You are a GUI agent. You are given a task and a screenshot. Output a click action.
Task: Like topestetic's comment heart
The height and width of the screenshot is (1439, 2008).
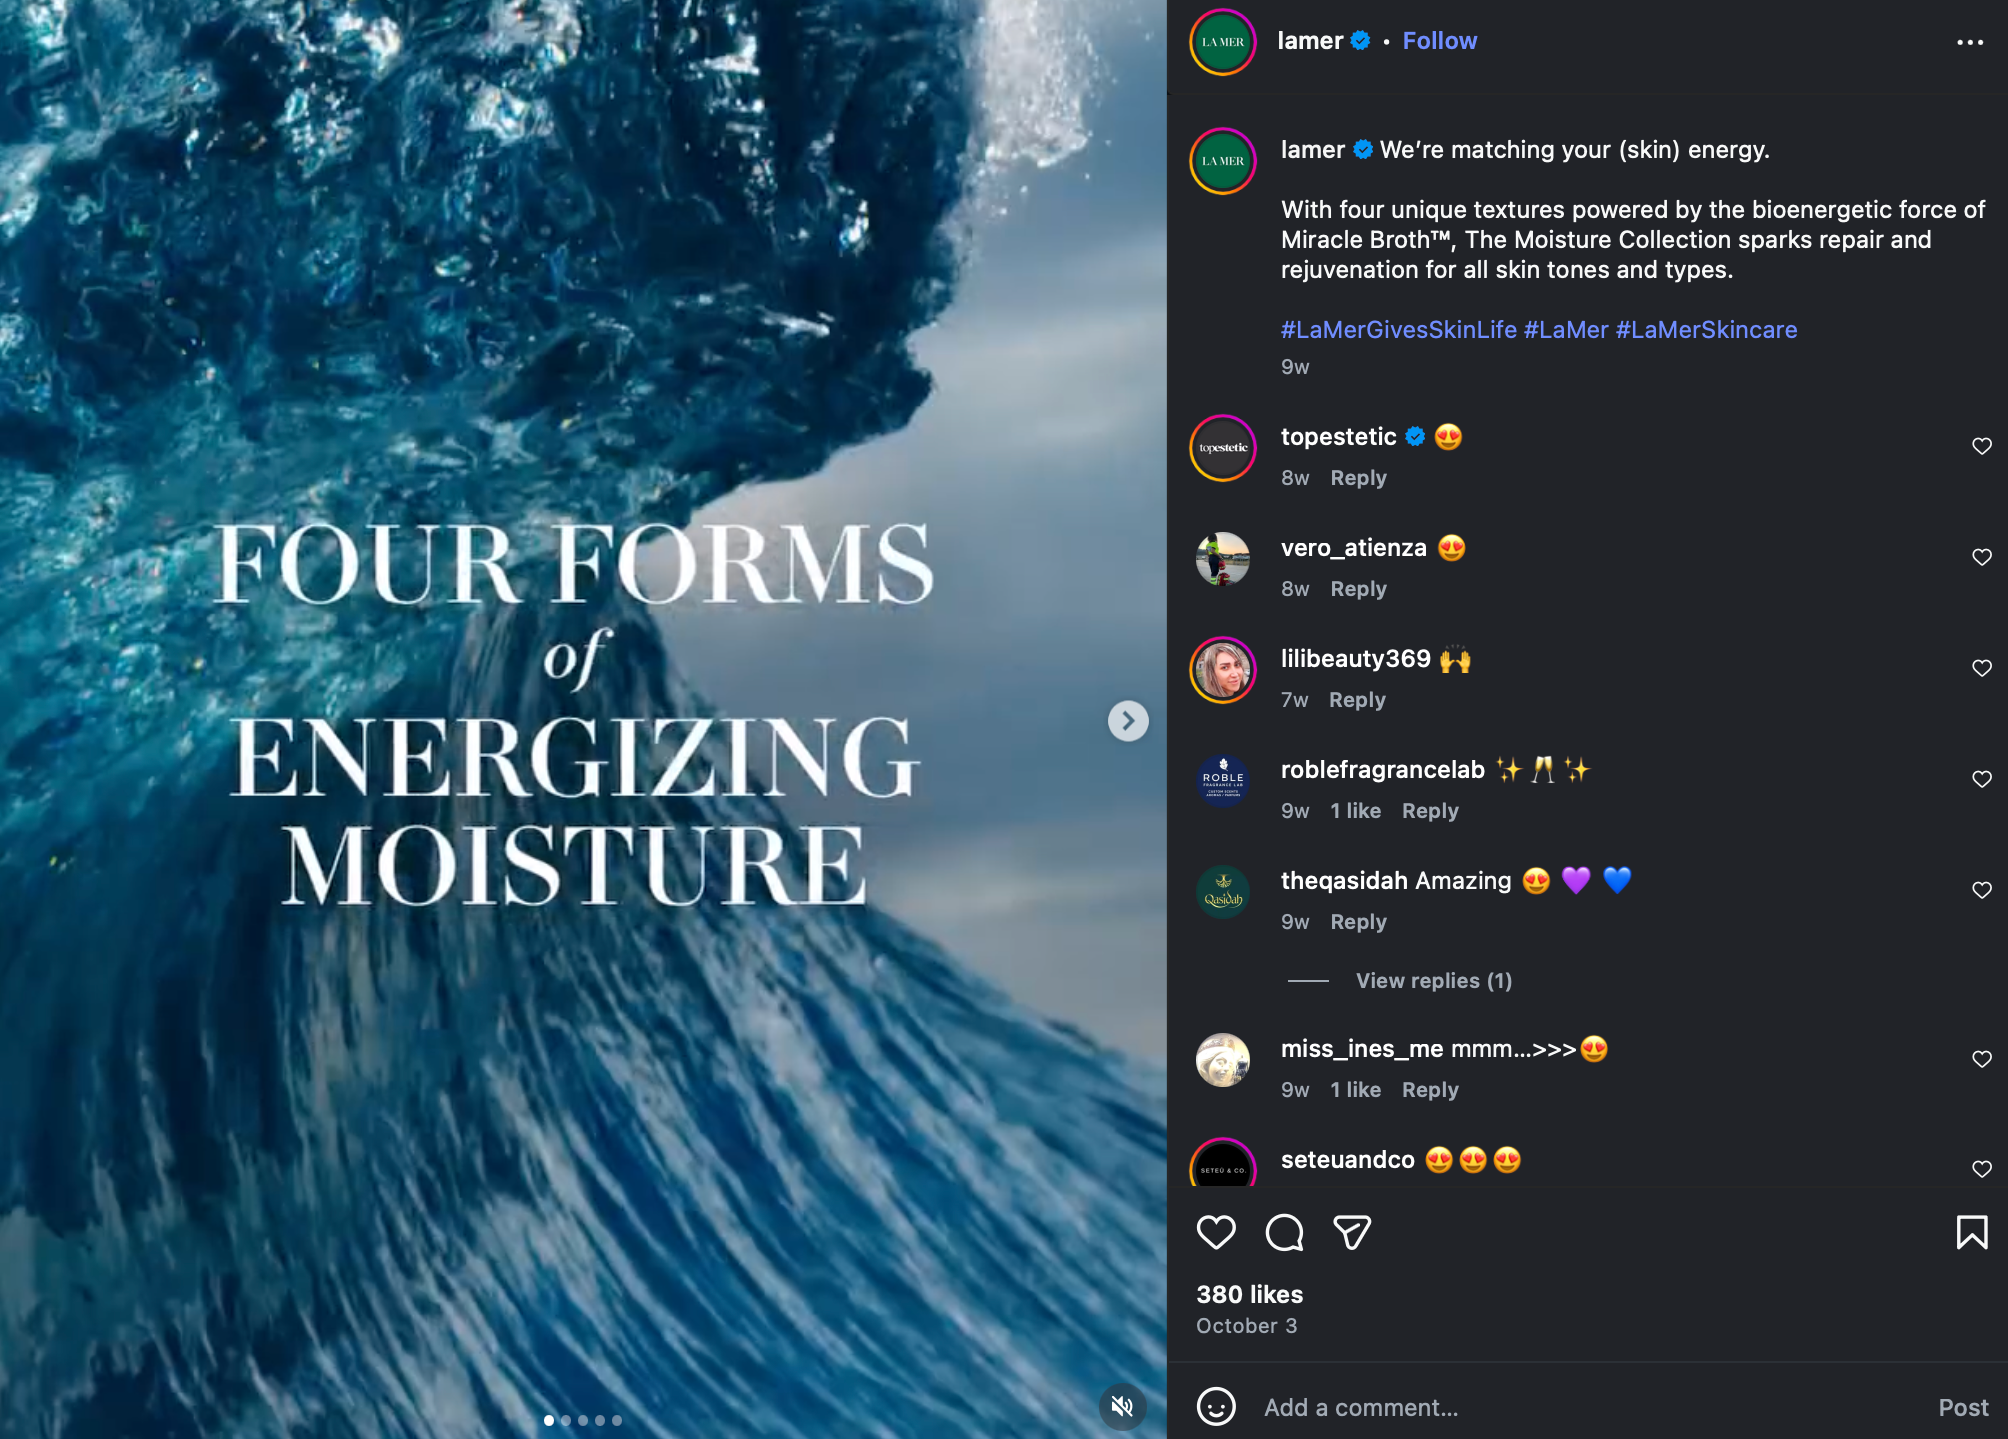(1981, 446)
